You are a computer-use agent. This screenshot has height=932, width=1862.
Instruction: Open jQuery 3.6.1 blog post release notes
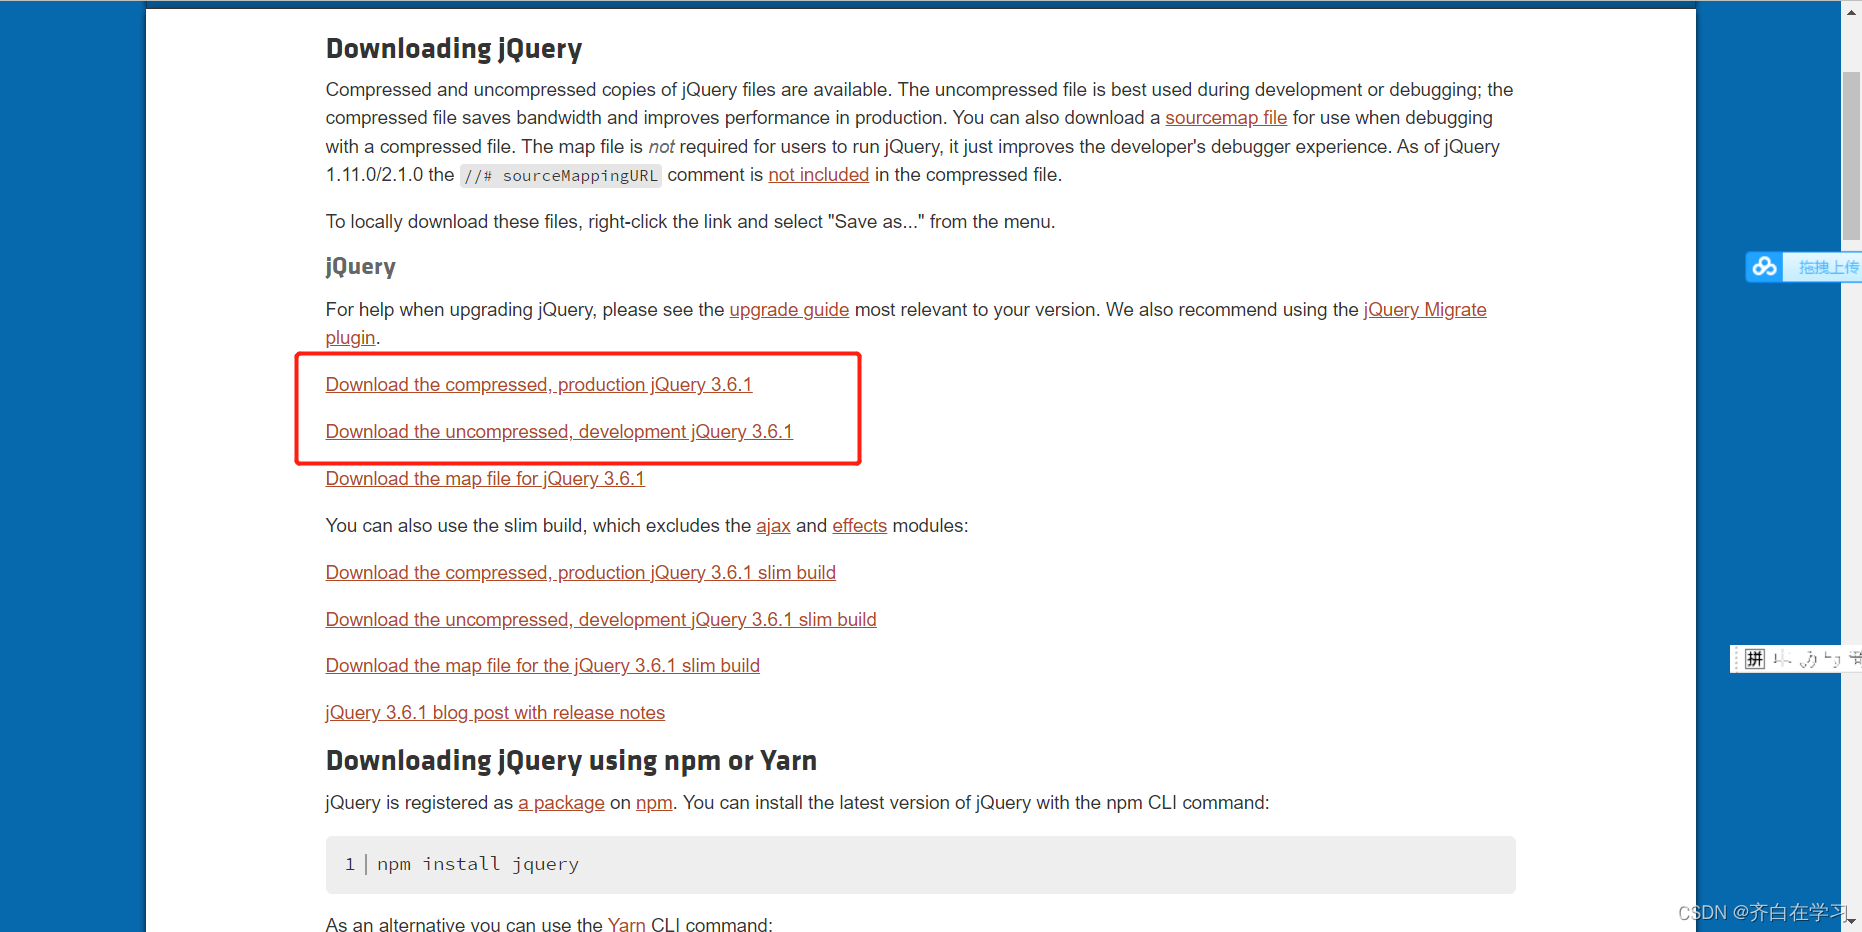pyautogui.click(x=495, y=713)
